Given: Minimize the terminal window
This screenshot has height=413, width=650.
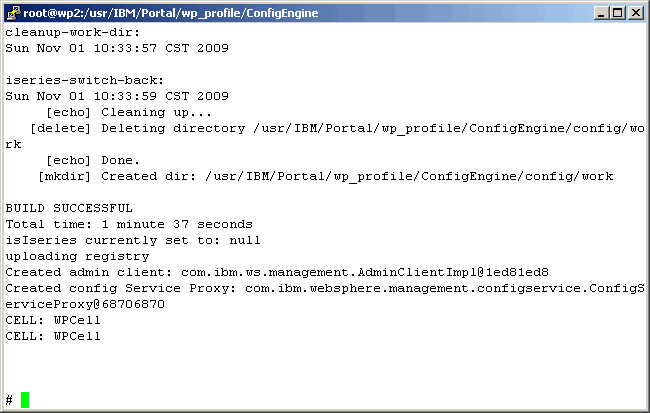Looking at the screenshot, I should click(601, 12).
